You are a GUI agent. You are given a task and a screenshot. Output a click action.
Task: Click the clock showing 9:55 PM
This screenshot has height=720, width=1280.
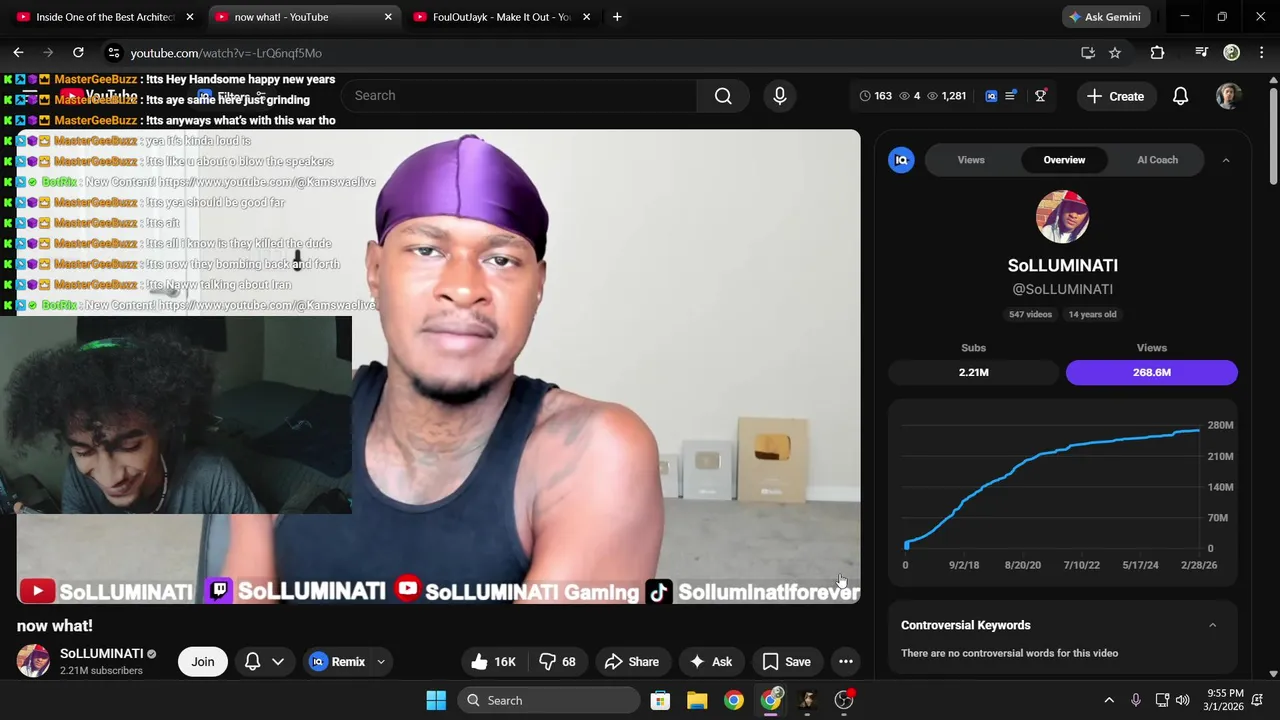pos(1225,693)
